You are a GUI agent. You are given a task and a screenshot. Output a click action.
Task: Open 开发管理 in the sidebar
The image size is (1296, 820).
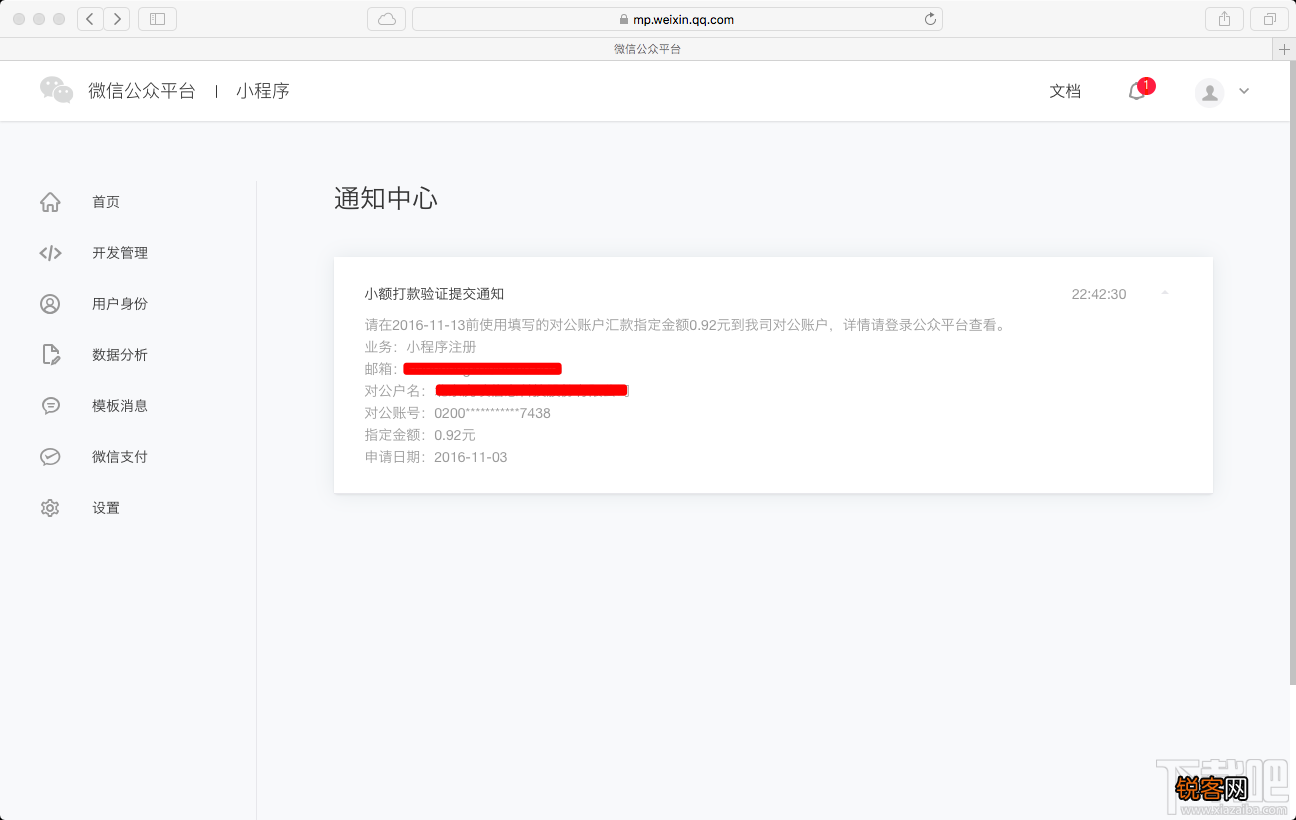point(120,253)
